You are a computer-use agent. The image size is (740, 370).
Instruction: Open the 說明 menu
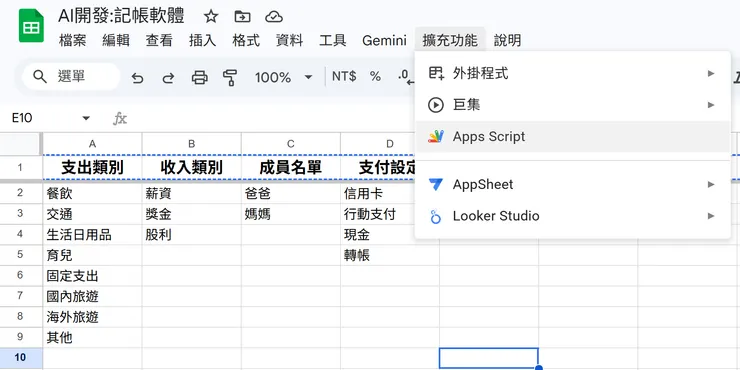[508, 41]
